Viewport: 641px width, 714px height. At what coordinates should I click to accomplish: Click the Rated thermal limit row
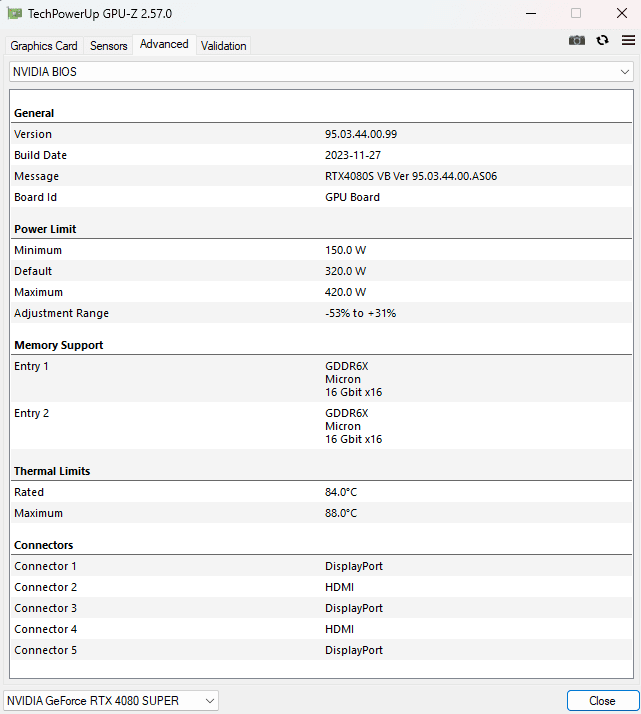(x=321, y=492)
